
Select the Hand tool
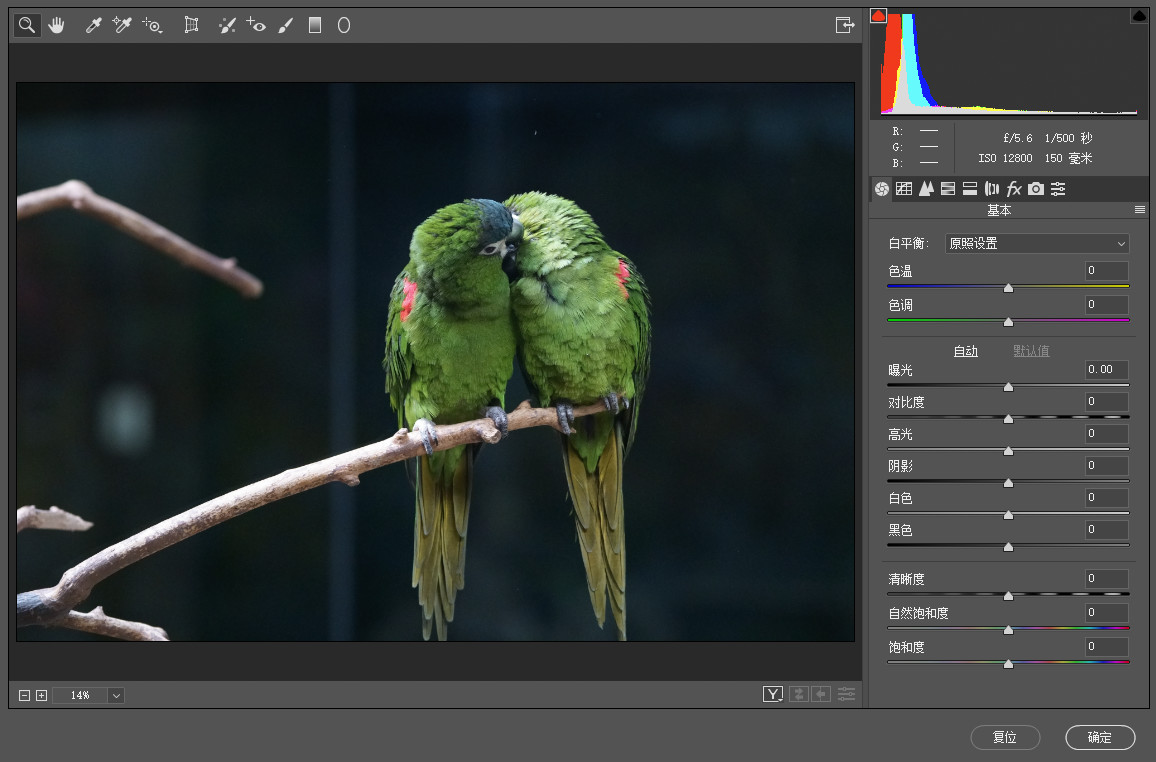(56, 26)
